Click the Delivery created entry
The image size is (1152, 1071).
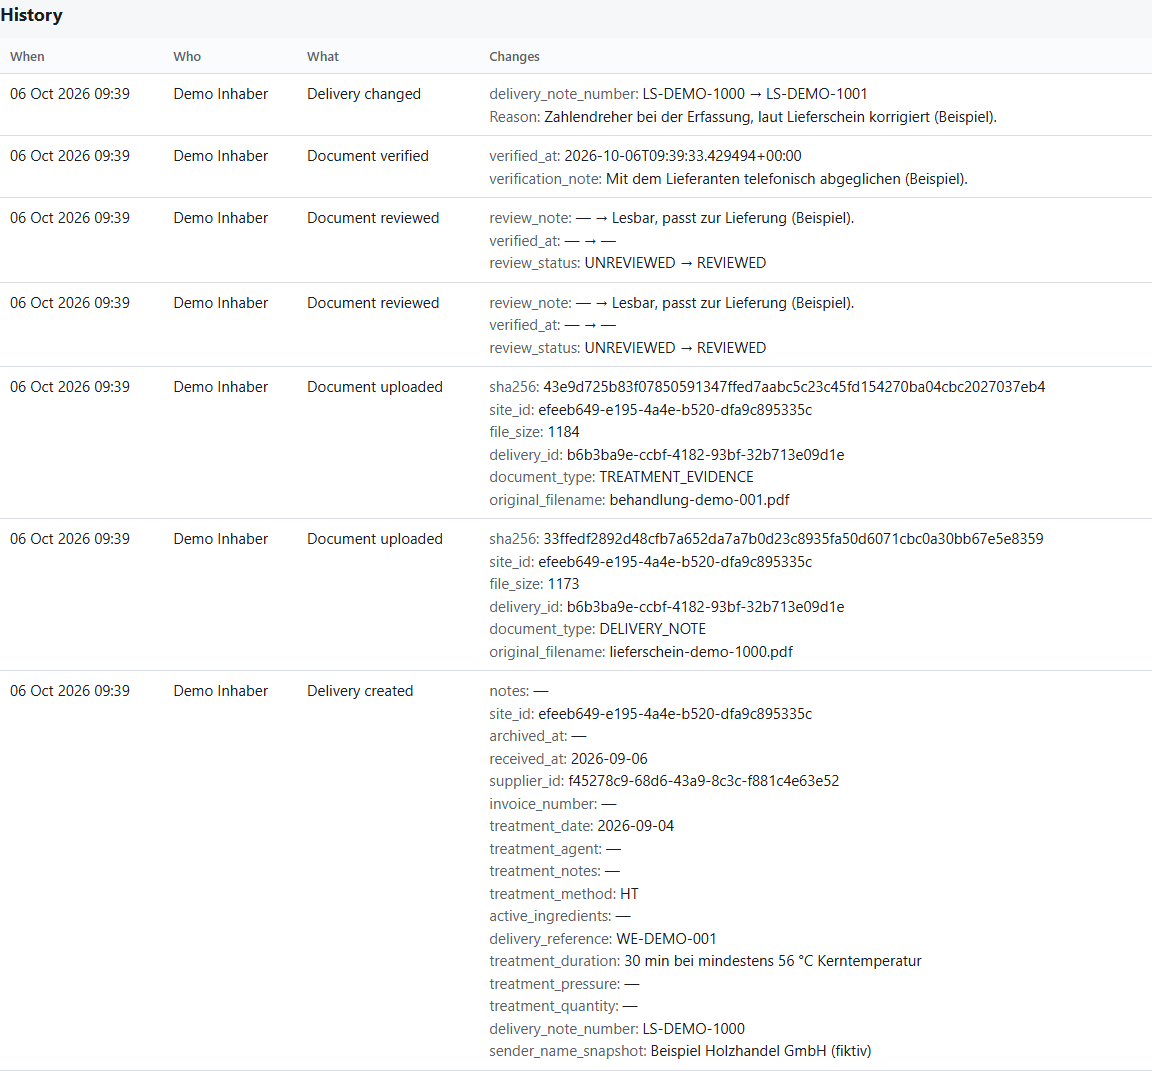[360, 690]
